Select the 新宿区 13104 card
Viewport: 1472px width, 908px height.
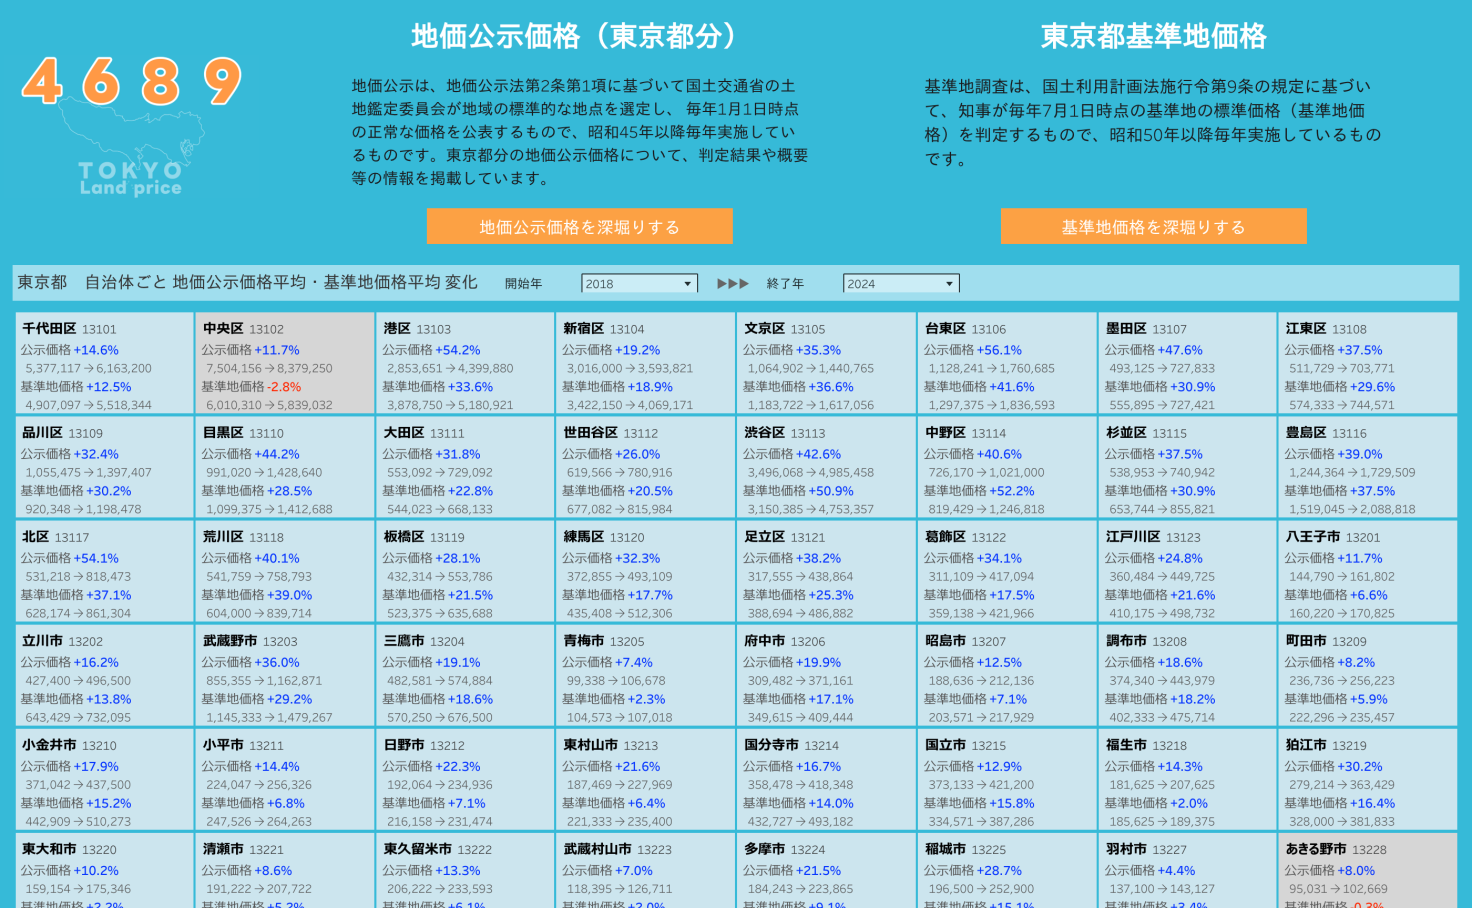click(646, 363)
